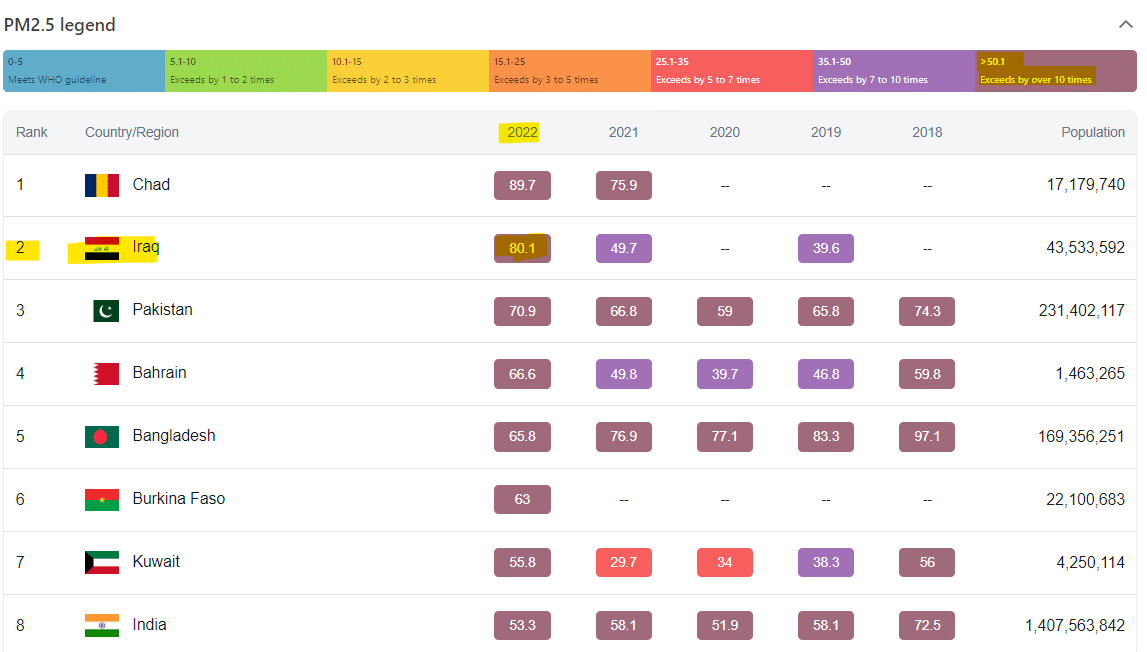
Task: Sort table by 2022 column header
Action: click(x=522, y=132)
